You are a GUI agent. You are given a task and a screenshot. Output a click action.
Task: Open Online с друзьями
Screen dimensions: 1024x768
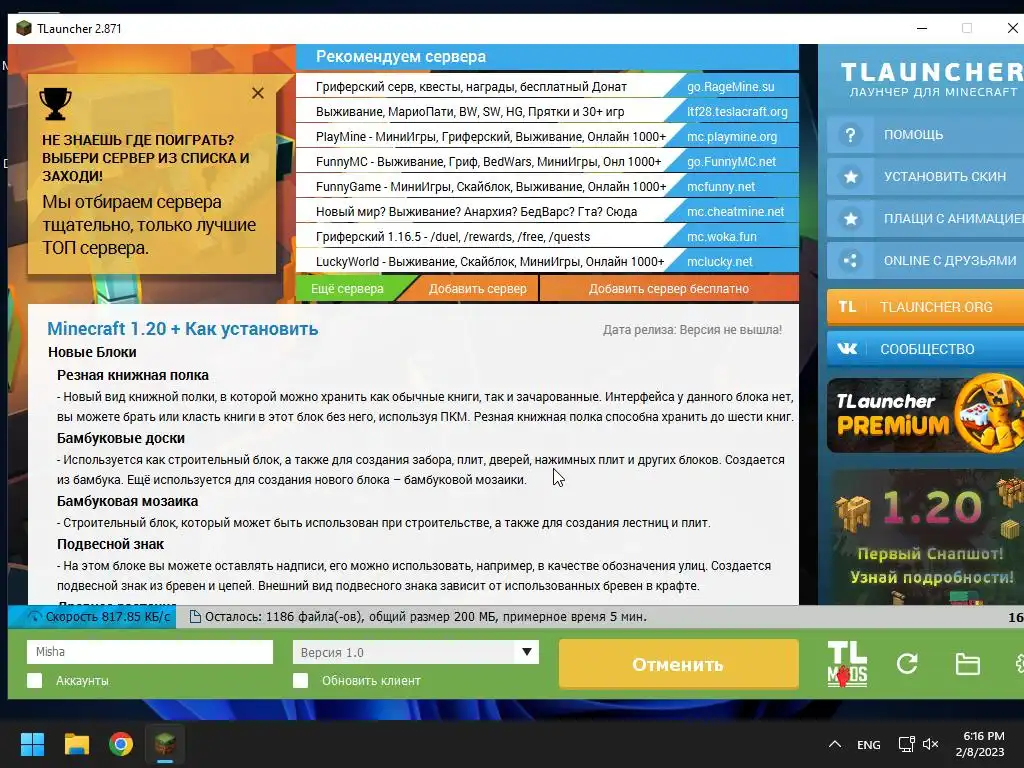[925, 261]
